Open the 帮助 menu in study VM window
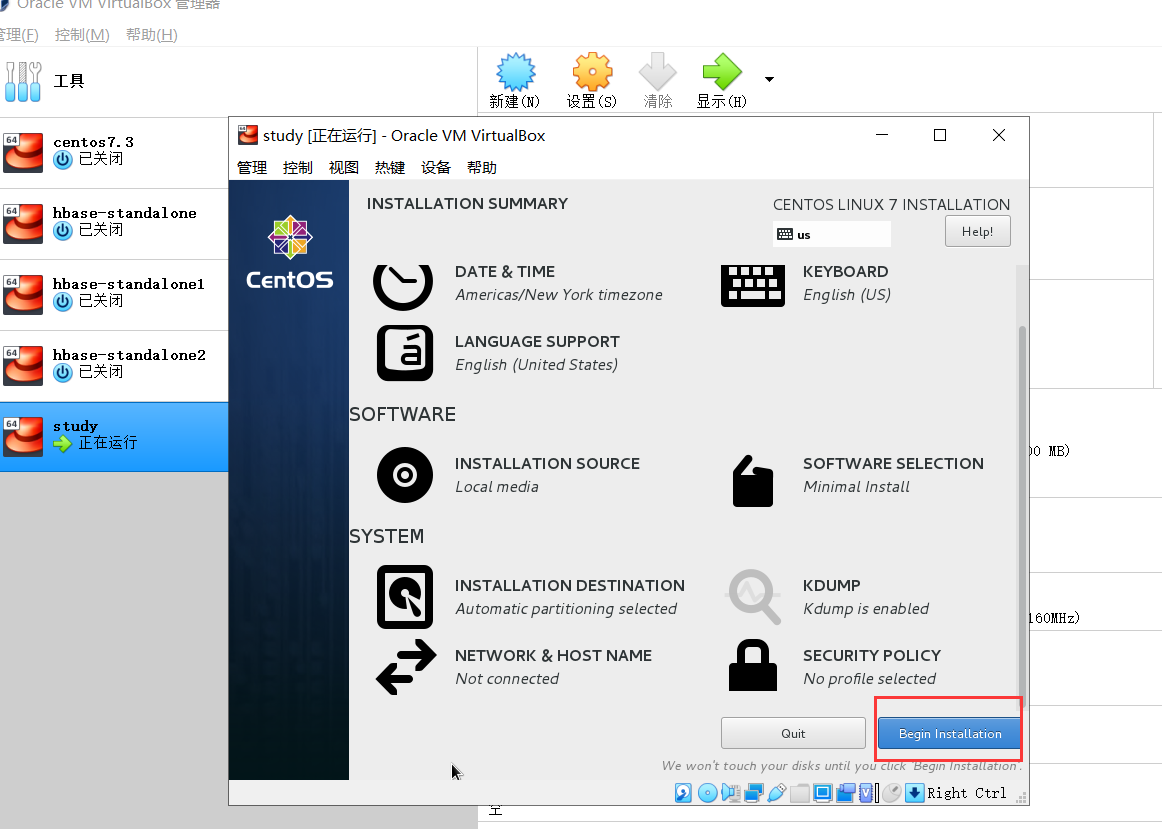 click(x=482, y=167)
